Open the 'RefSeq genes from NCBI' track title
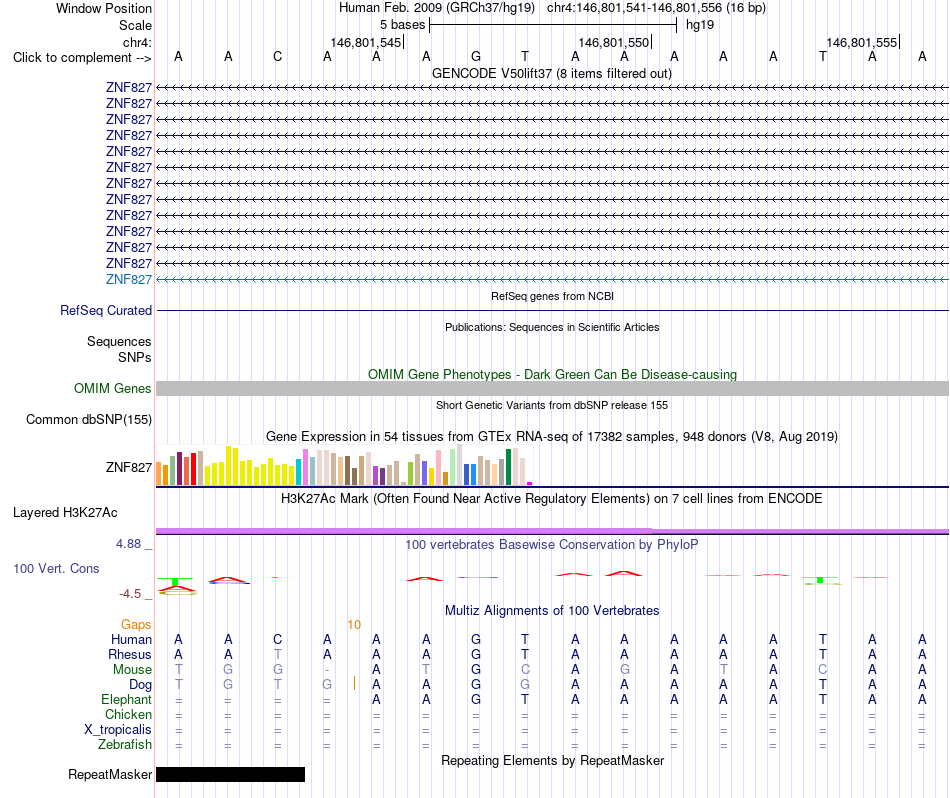This screenshot has width=950, height=798. tap(552, 296)
